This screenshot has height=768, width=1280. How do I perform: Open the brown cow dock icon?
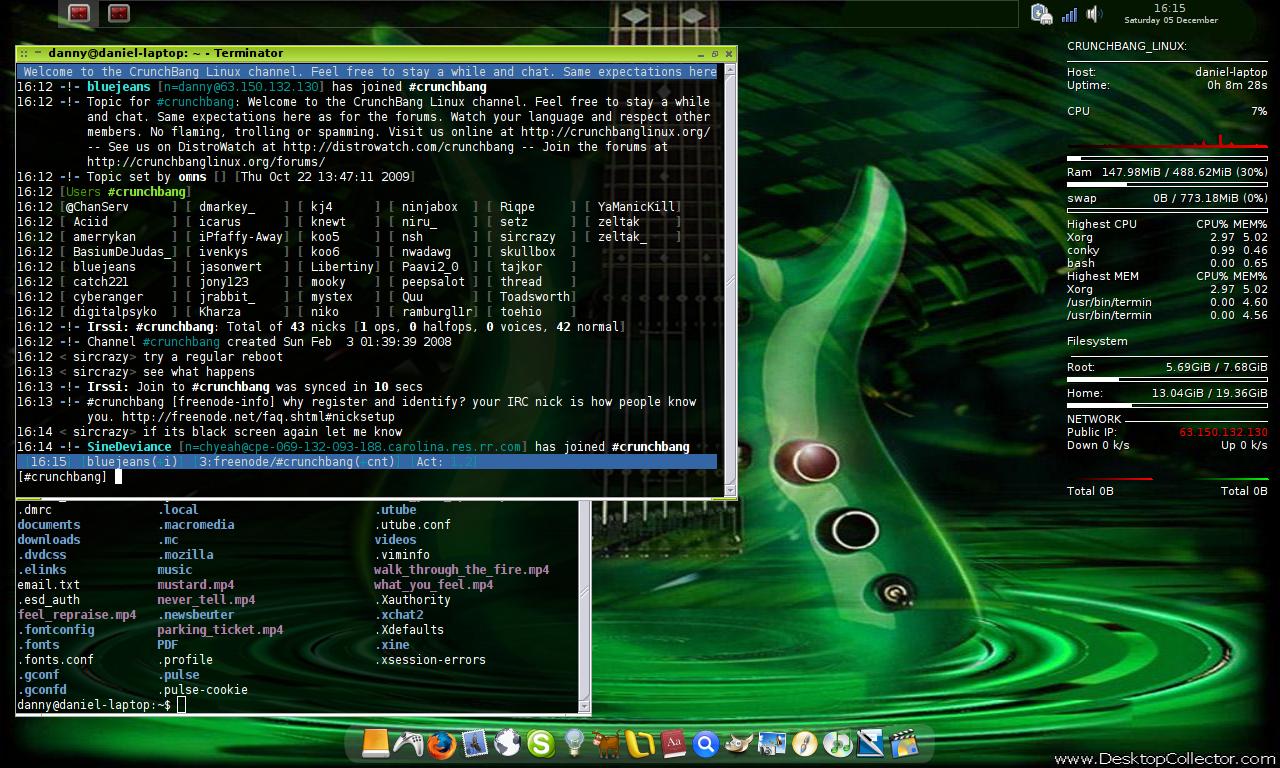[x=606, y=743]
